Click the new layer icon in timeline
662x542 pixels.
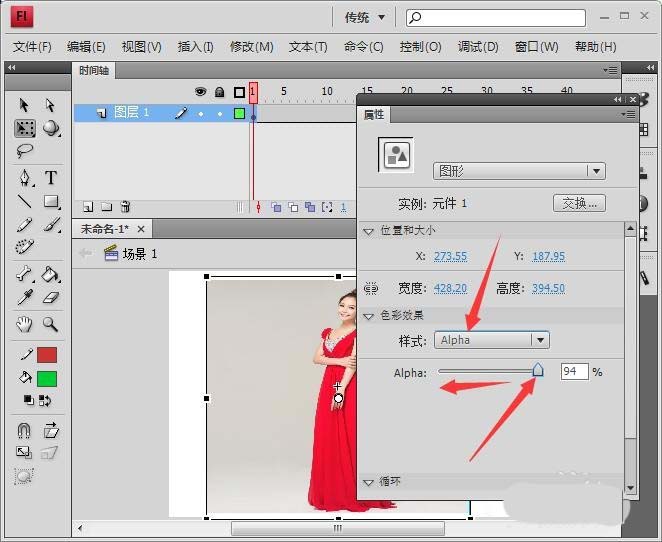(88, 206)
